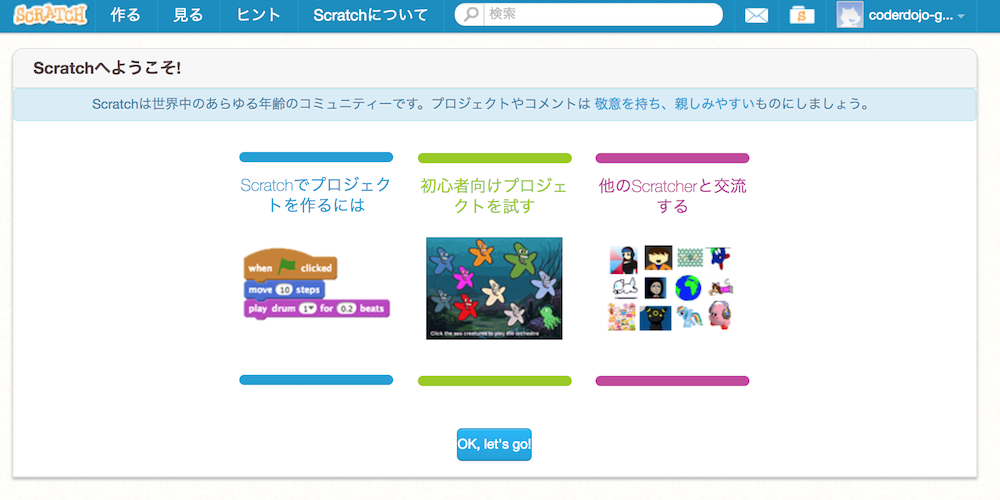Click the pink character with headphones avatar
The image size is (1000, 500).
[720, 315]
